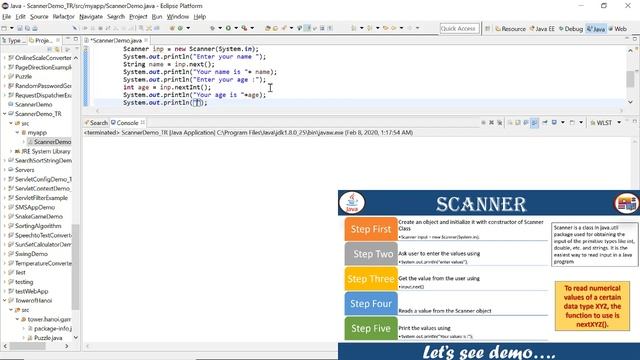This screenshot has width=640, height=360.
Task: Open the Edit menu
Action: (x=20, y=17)
